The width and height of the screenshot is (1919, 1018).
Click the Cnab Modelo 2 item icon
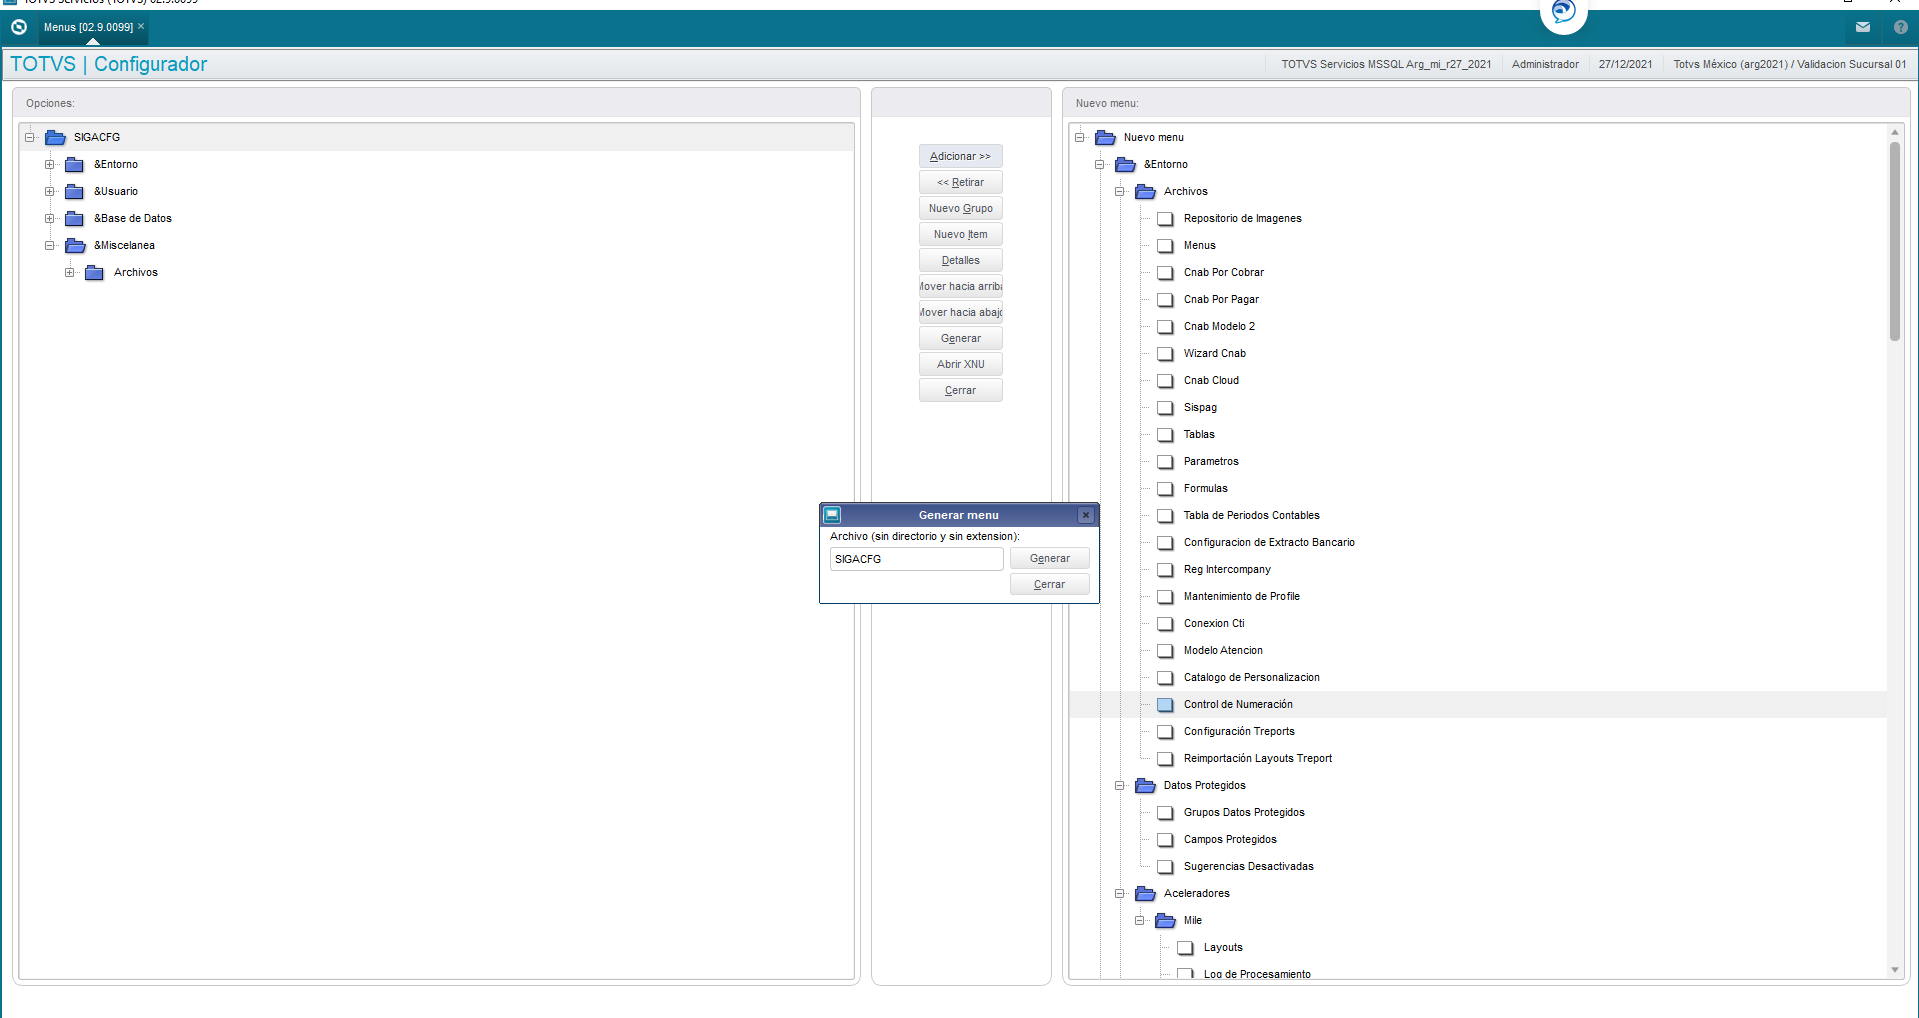click(1165, 326)
